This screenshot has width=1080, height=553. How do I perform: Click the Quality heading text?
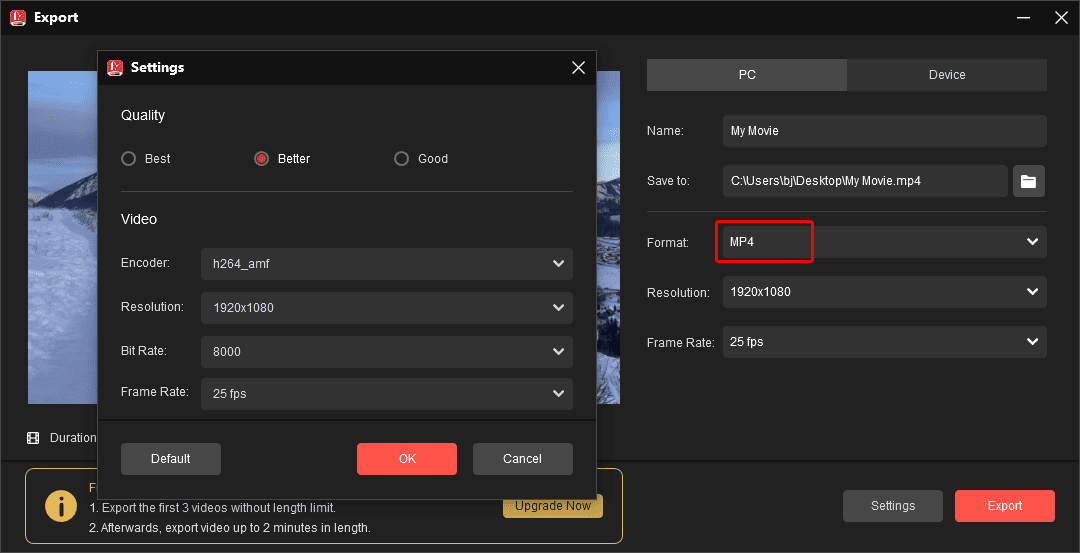(x=143, y=116)
